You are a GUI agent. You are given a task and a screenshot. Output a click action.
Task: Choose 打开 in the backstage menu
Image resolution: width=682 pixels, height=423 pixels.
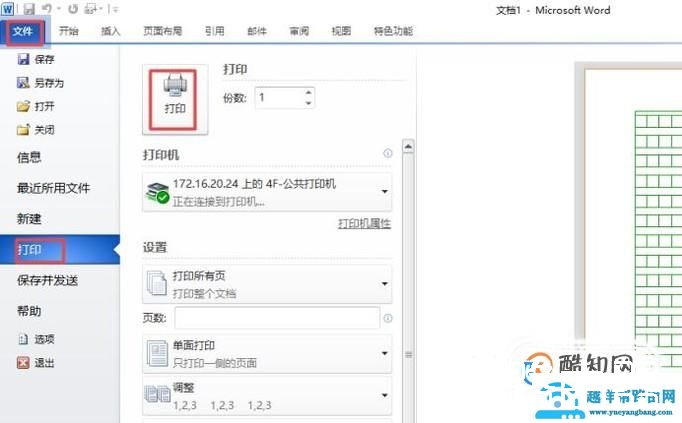point(36,106)
